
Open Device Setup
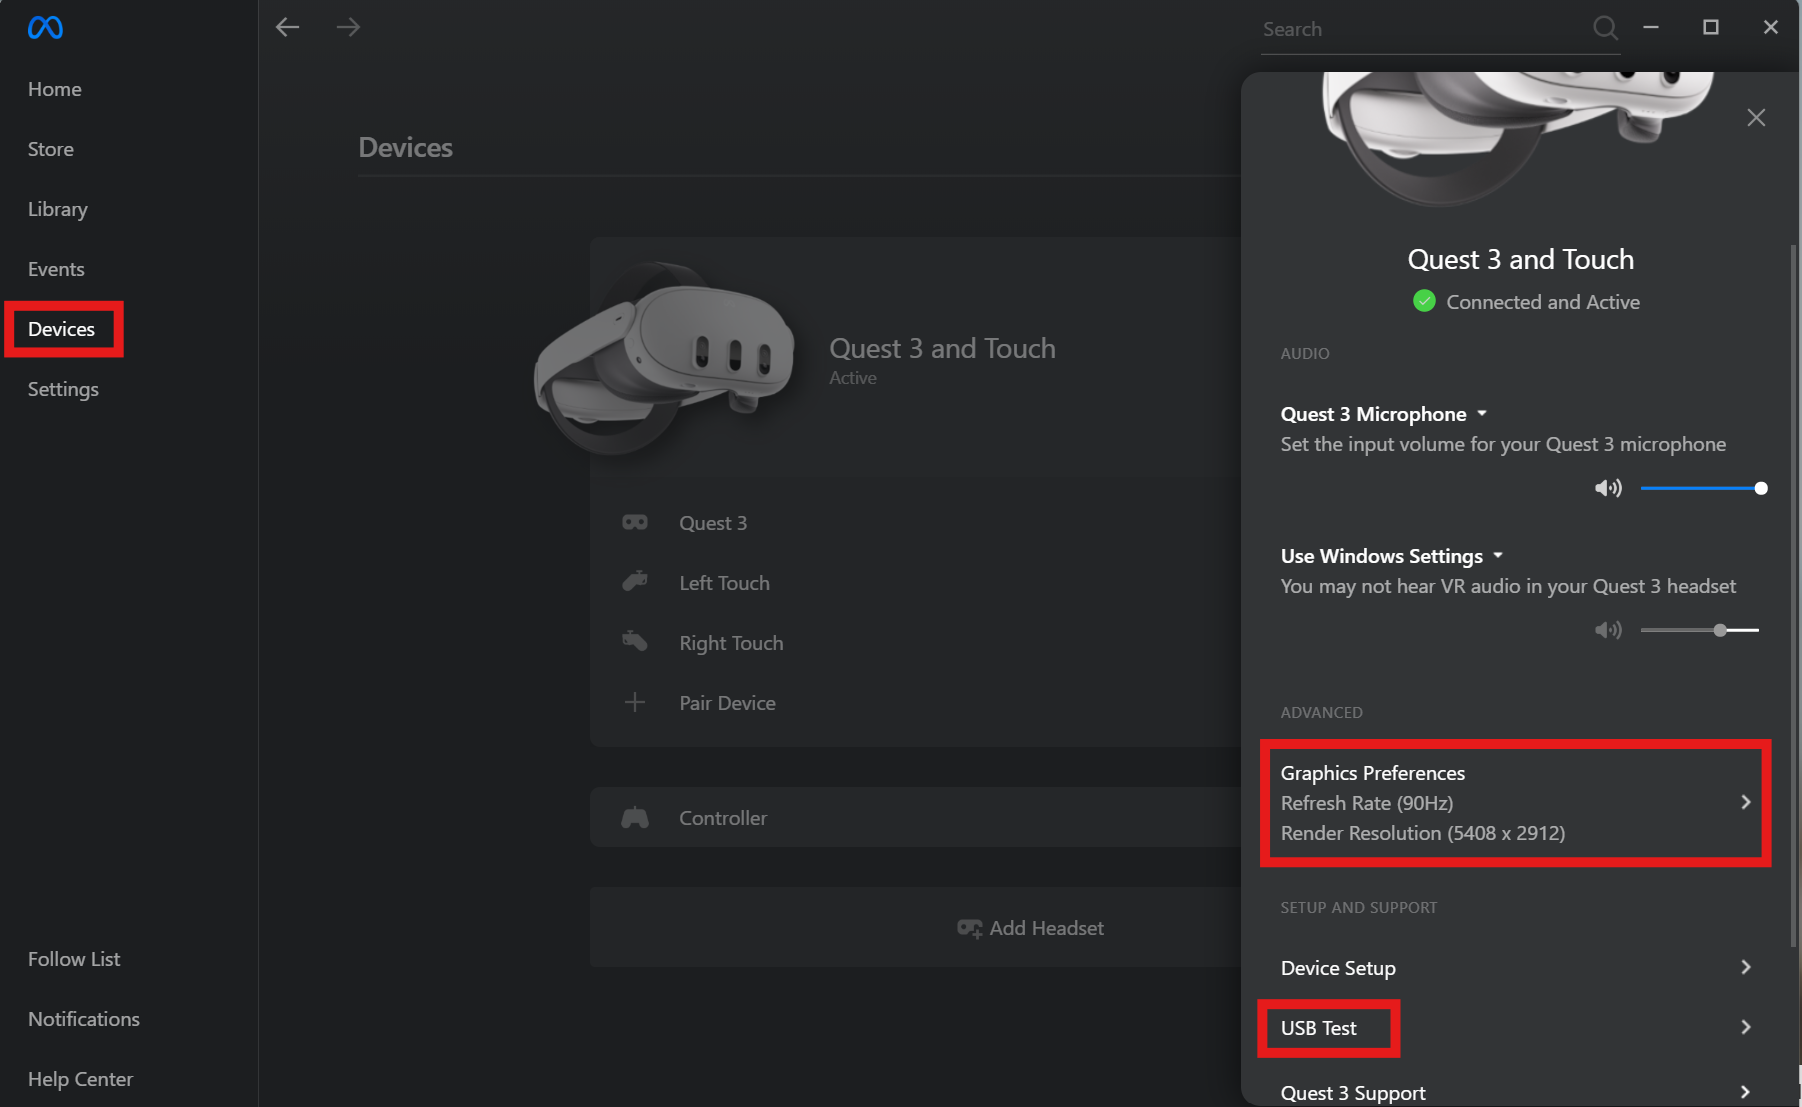(x=1516, y=967)
